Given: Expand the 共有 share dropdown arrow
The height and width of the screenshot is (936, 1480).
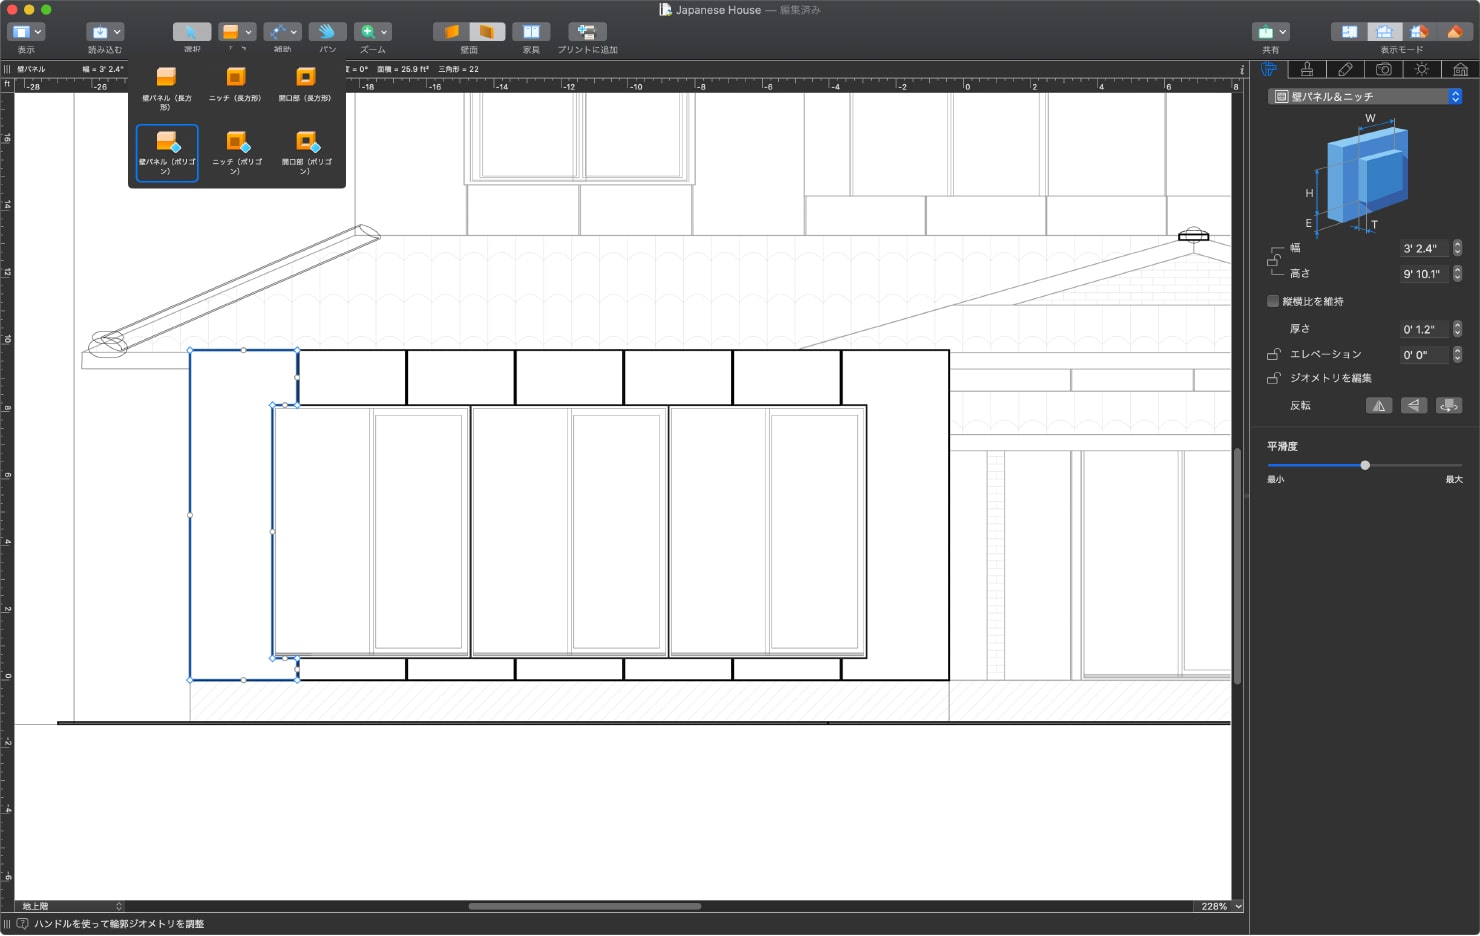Looking at the screenshot, I should tap(1283, 32).
